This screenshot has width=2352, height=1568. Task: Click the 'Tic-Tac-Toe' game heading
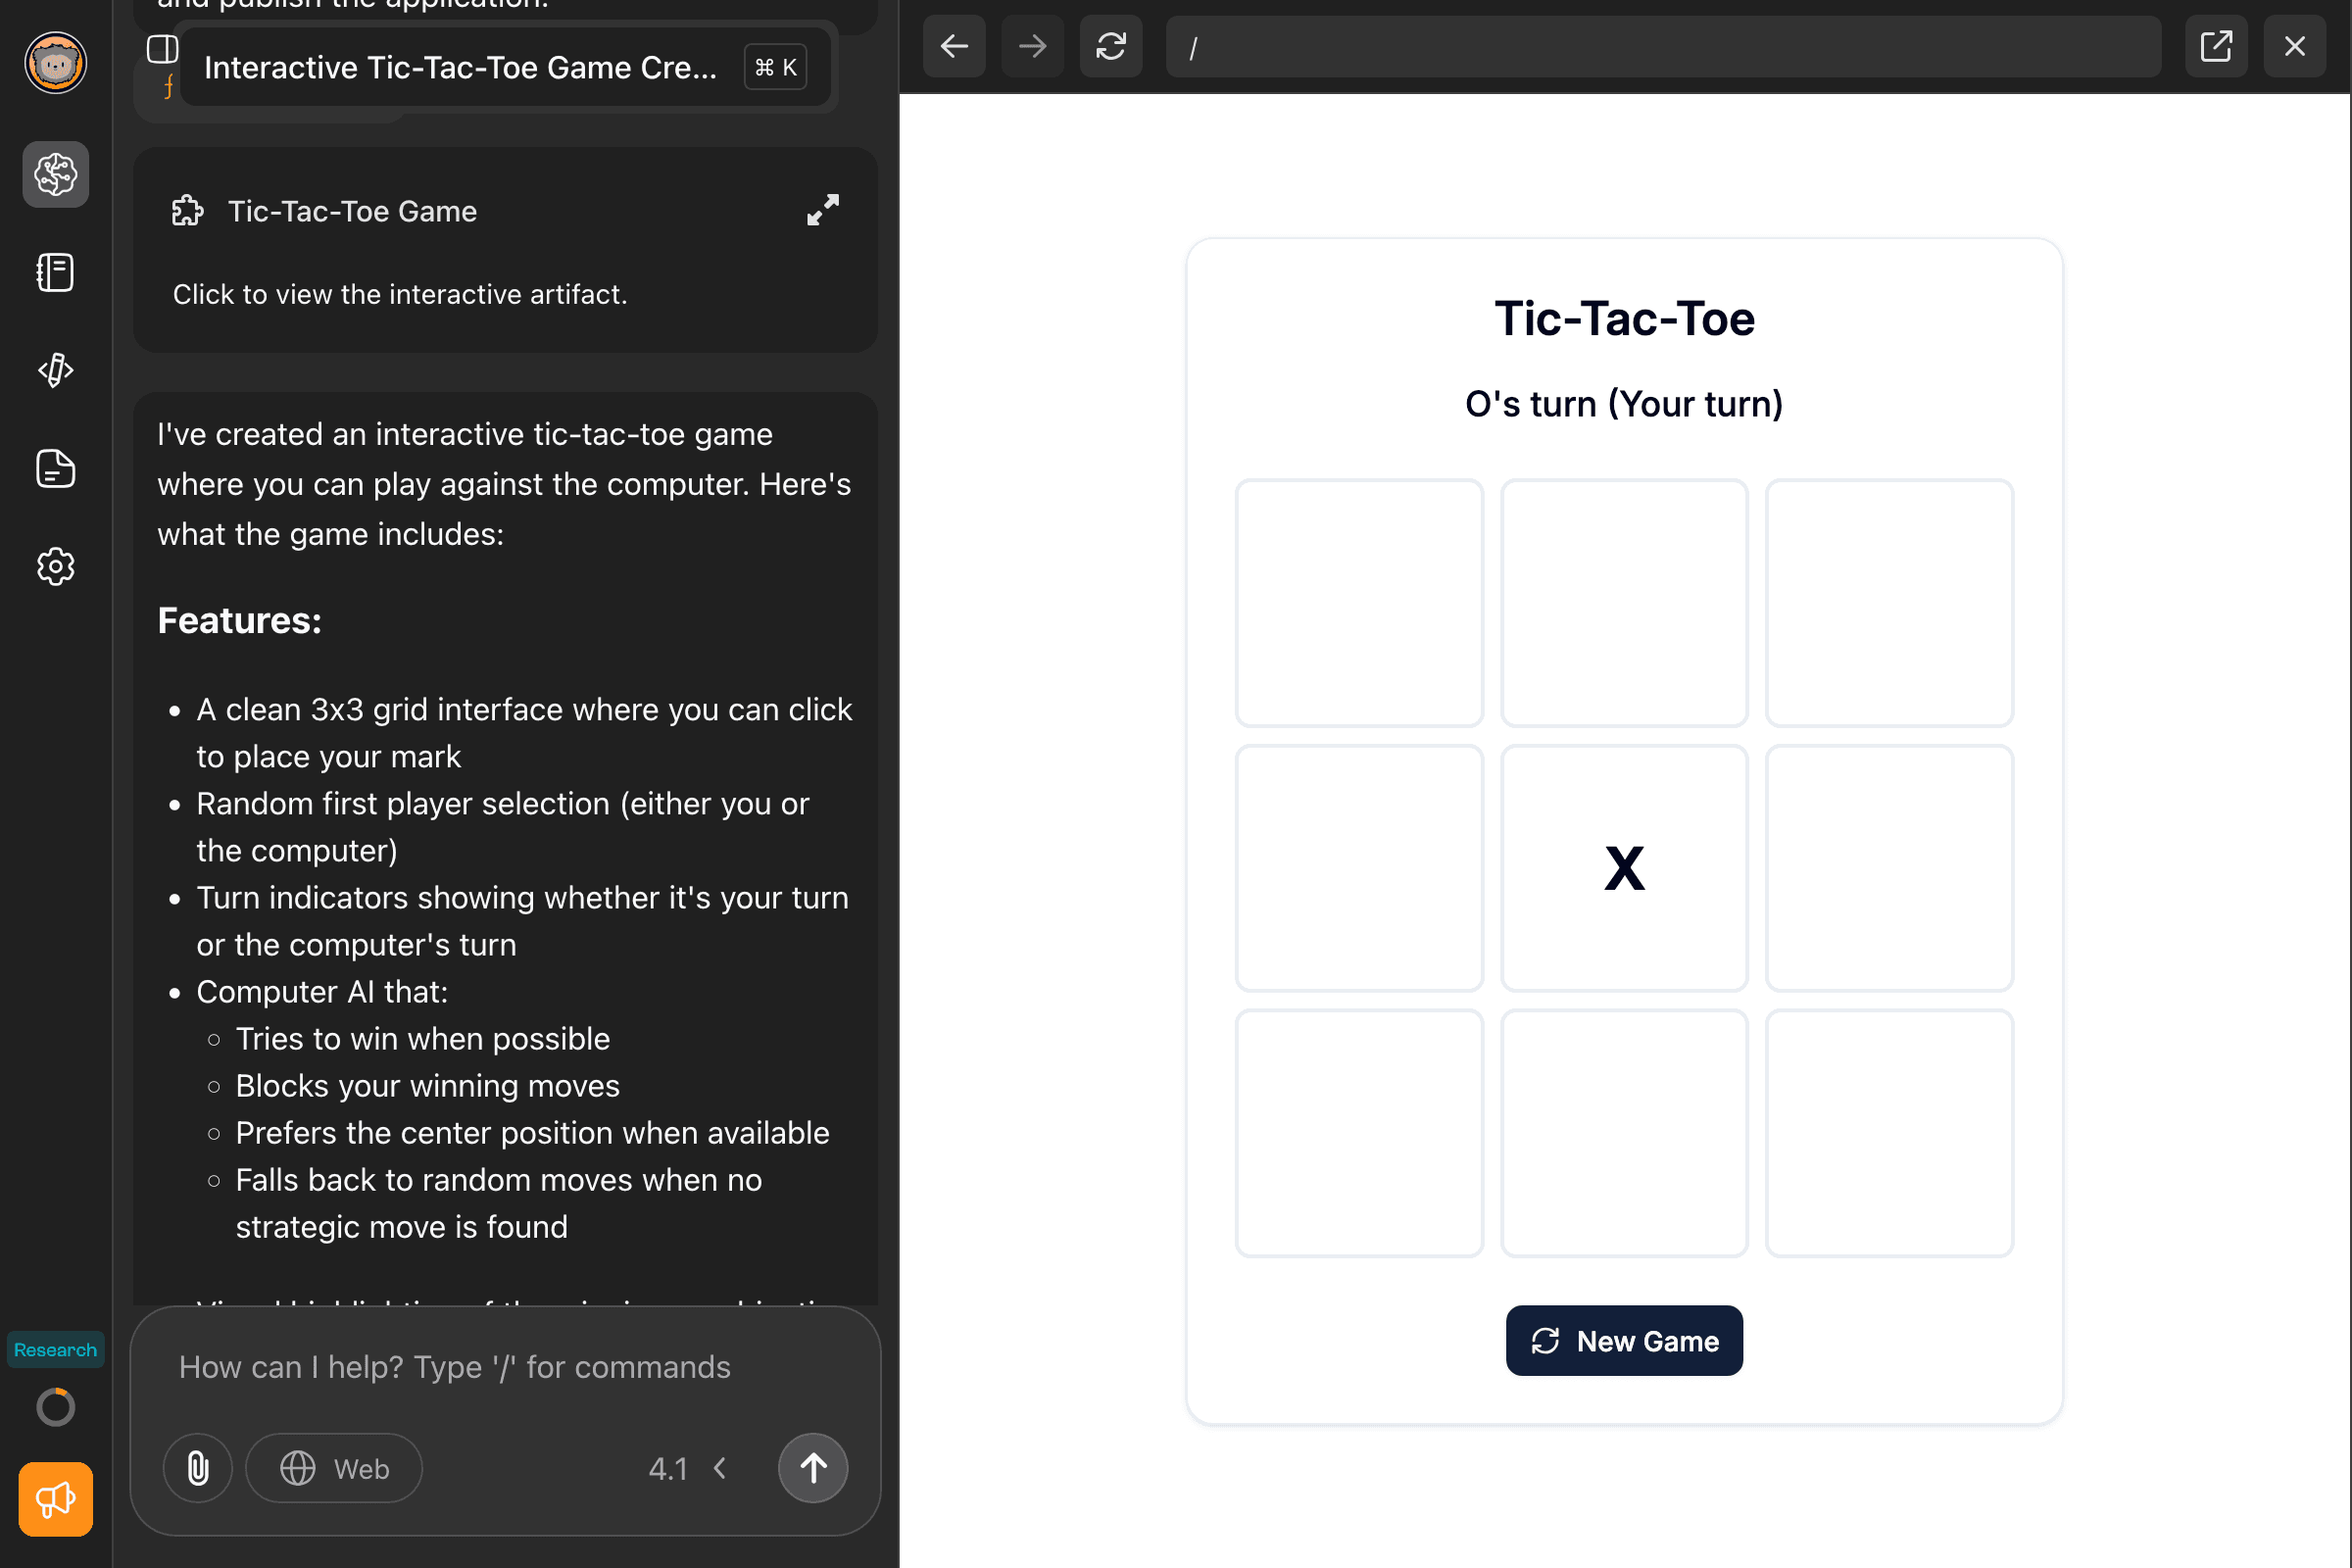1624,319
